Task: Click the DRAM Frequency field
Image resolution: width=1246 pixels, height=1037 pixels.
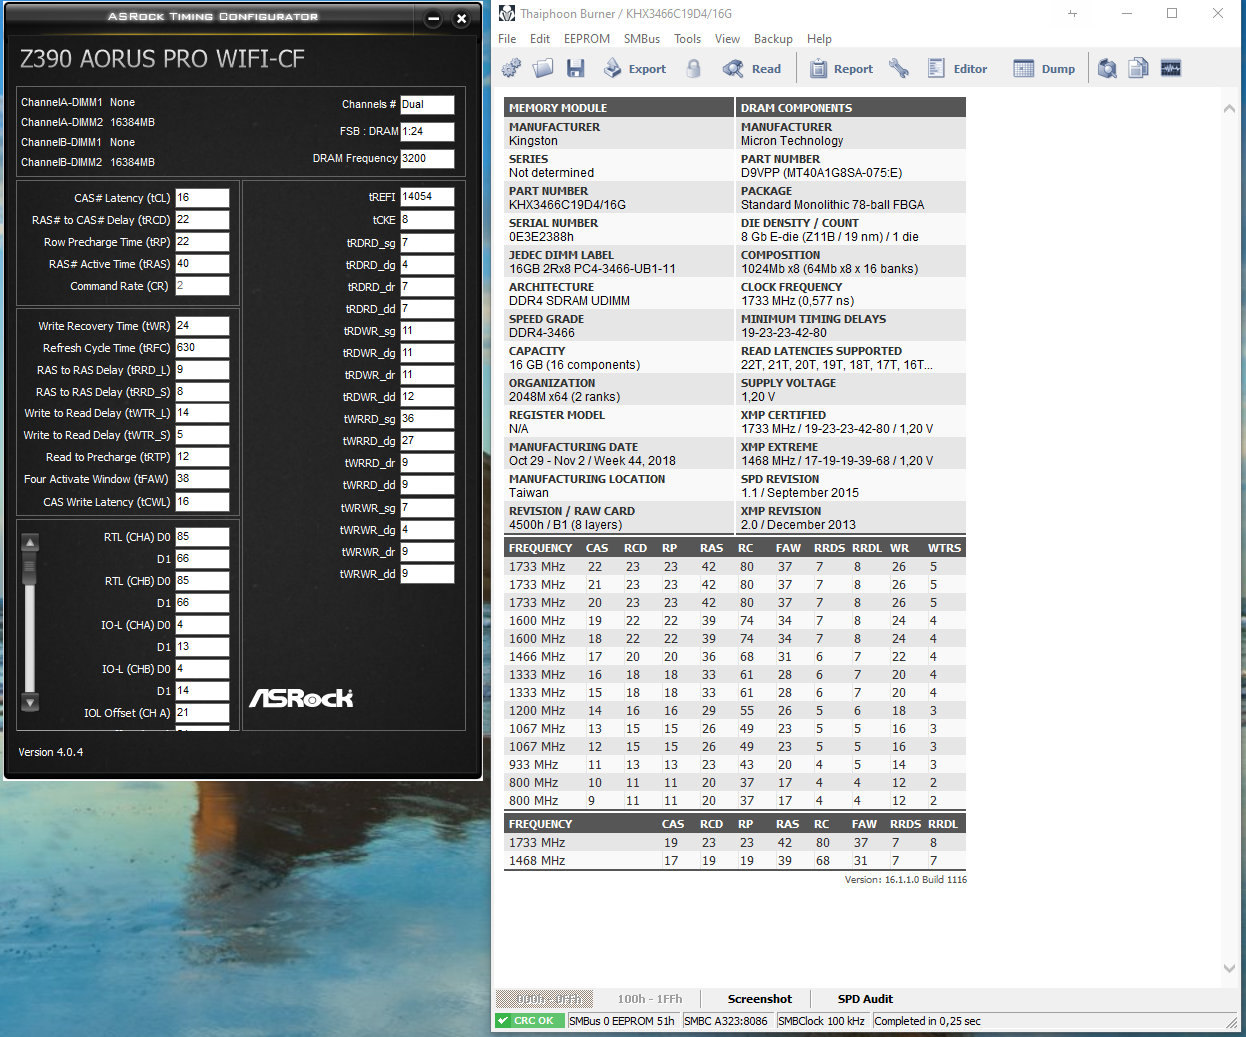Action: 427,158
